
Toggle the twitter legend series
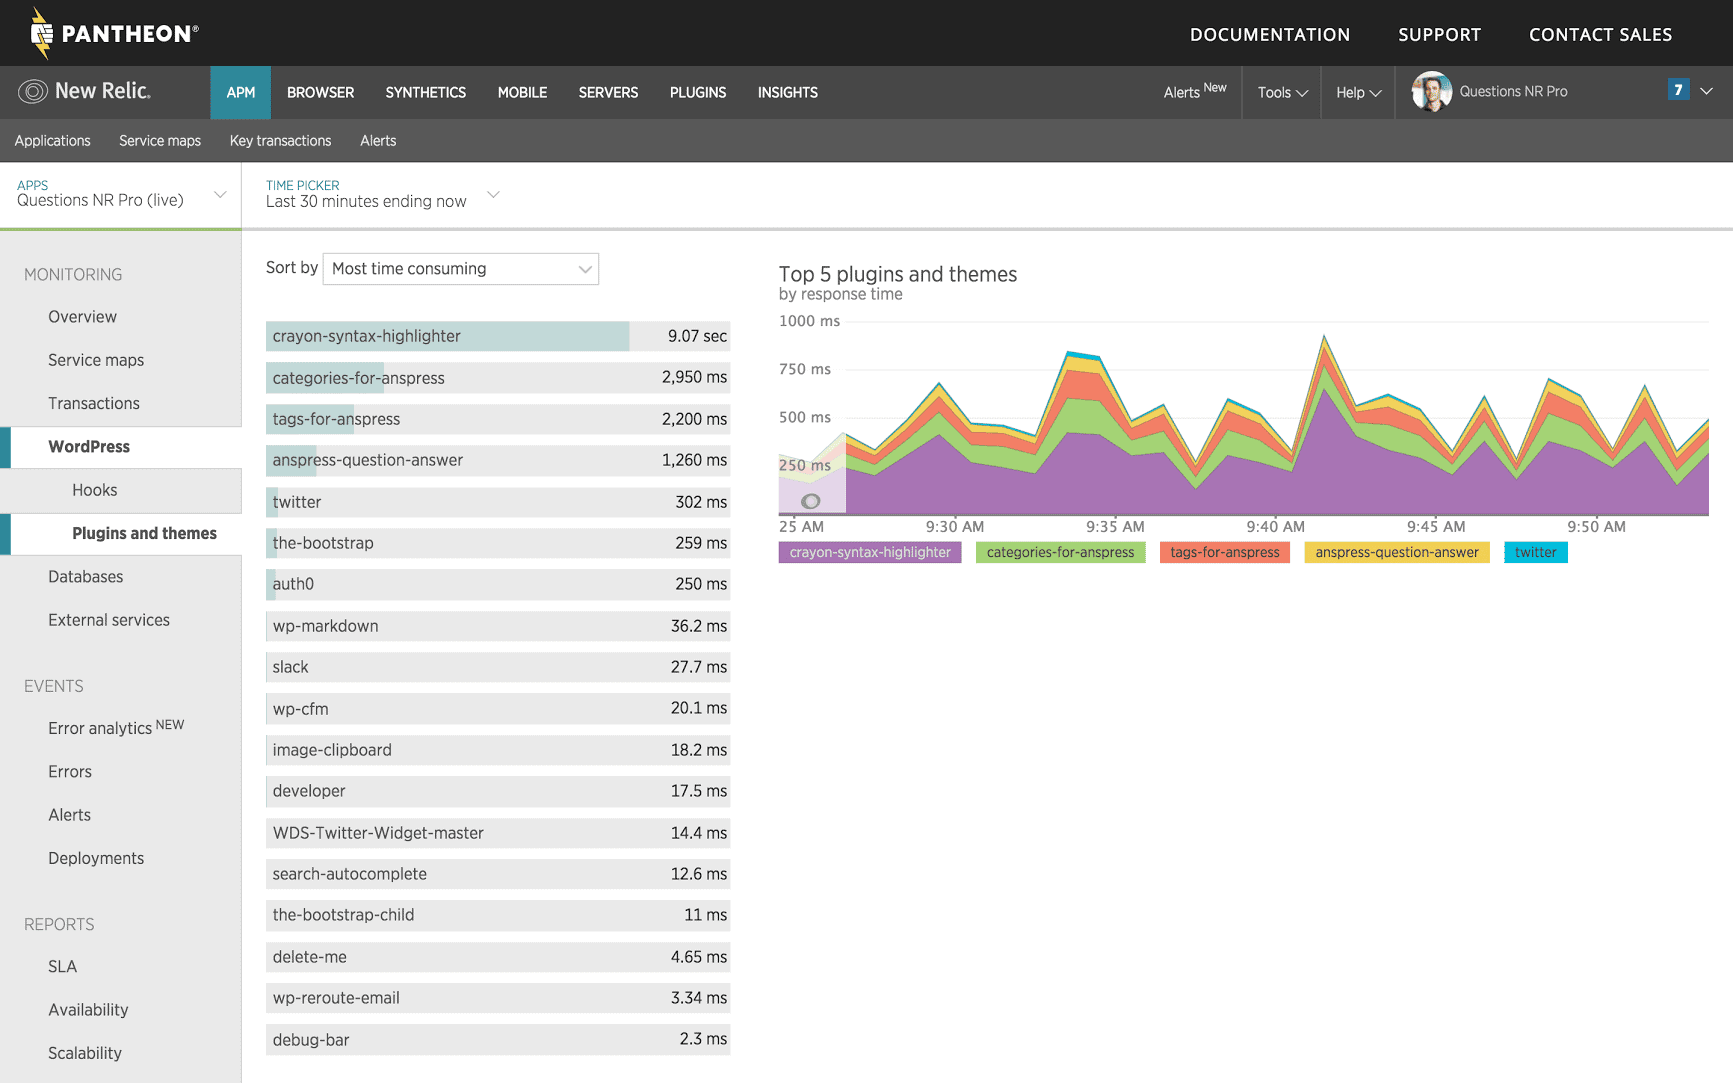(x=1535, y=553)
